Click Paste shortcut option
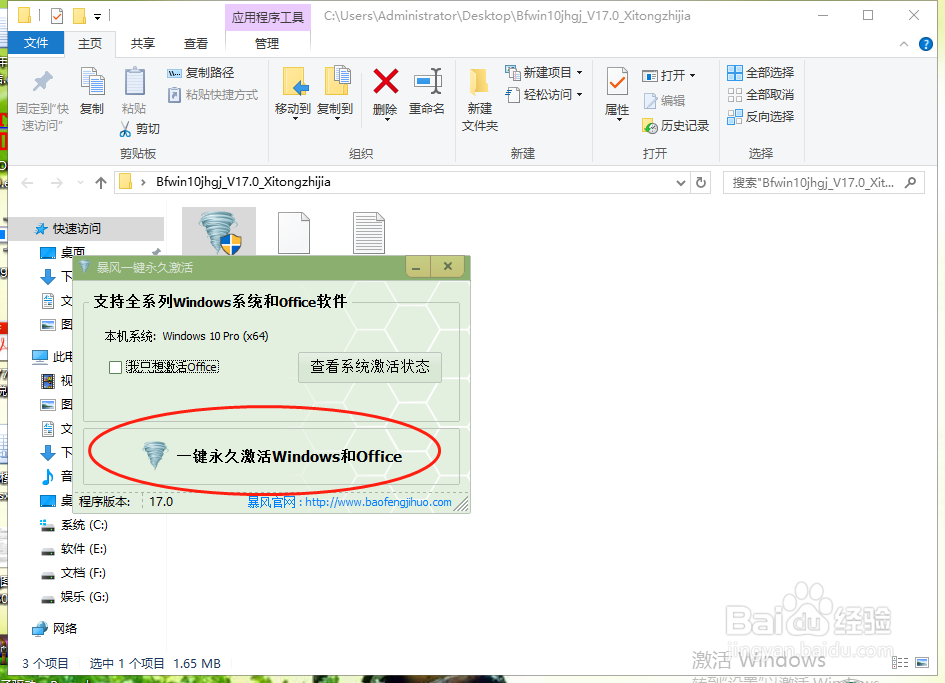Image resolution: width=945 pixels, height=683 pixels. tap(213, 95)
